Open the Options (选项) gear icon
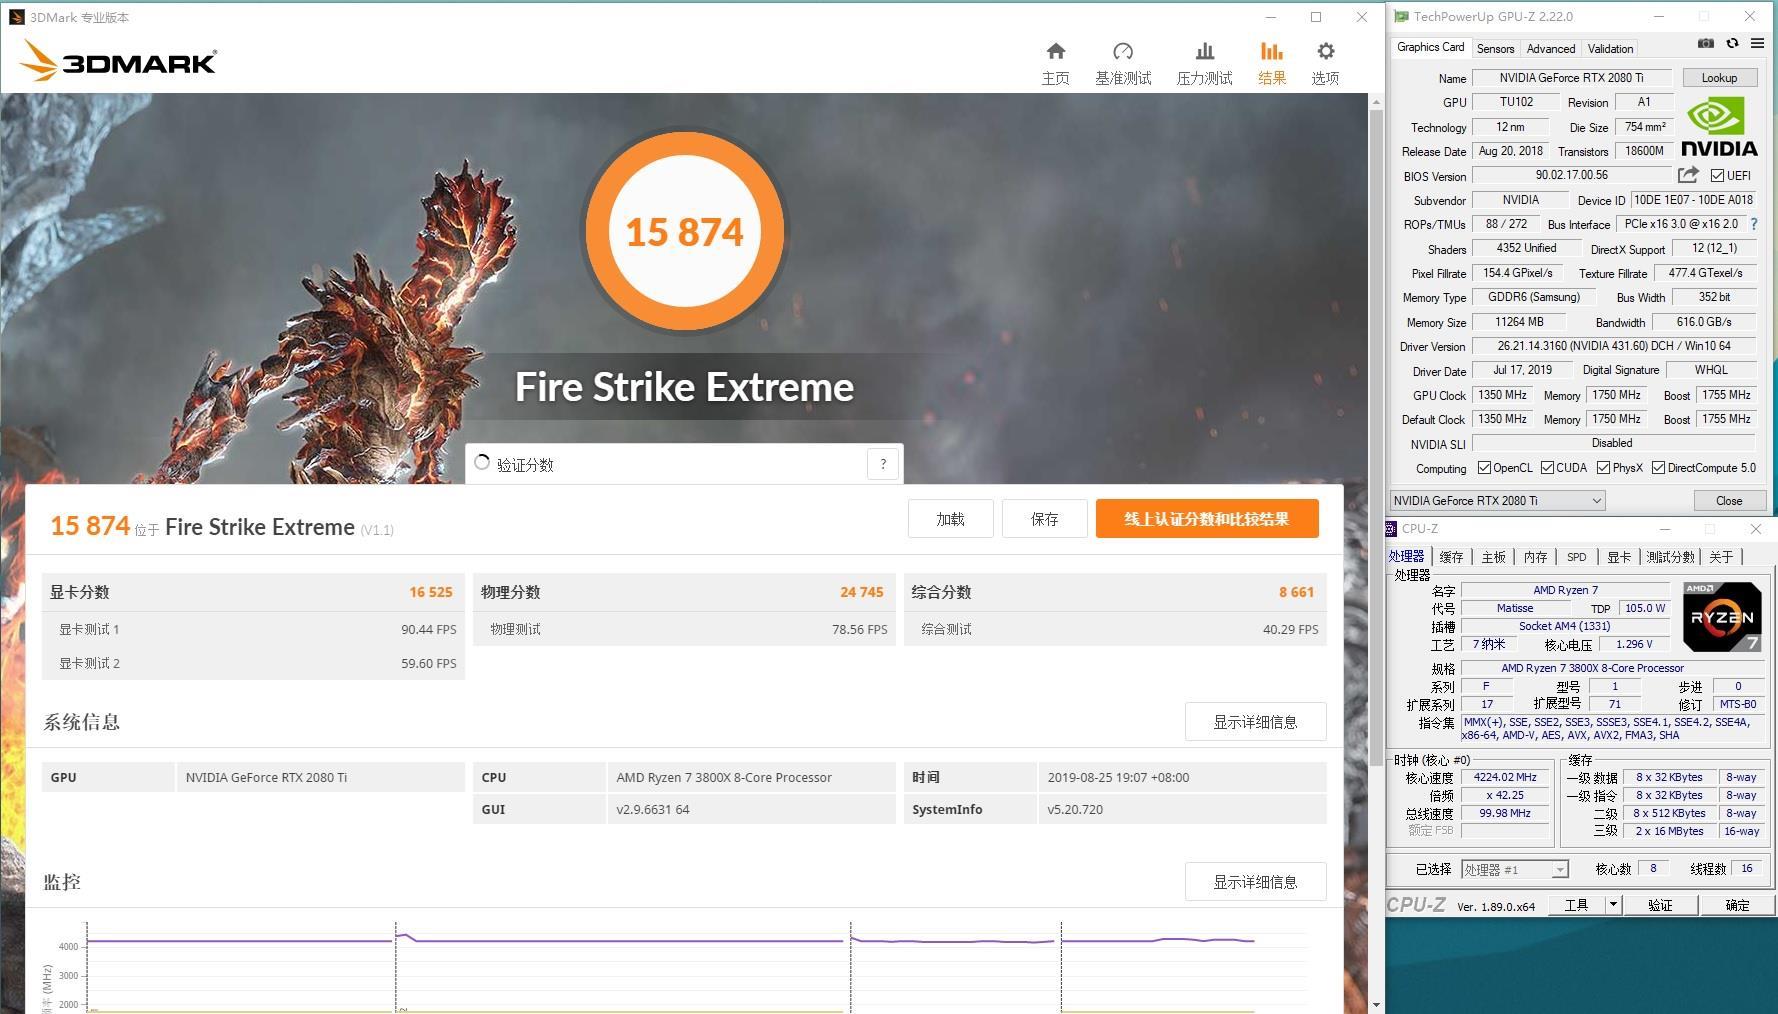Viewport: 1778px width, 1014px height. [x=1325, y=52]
